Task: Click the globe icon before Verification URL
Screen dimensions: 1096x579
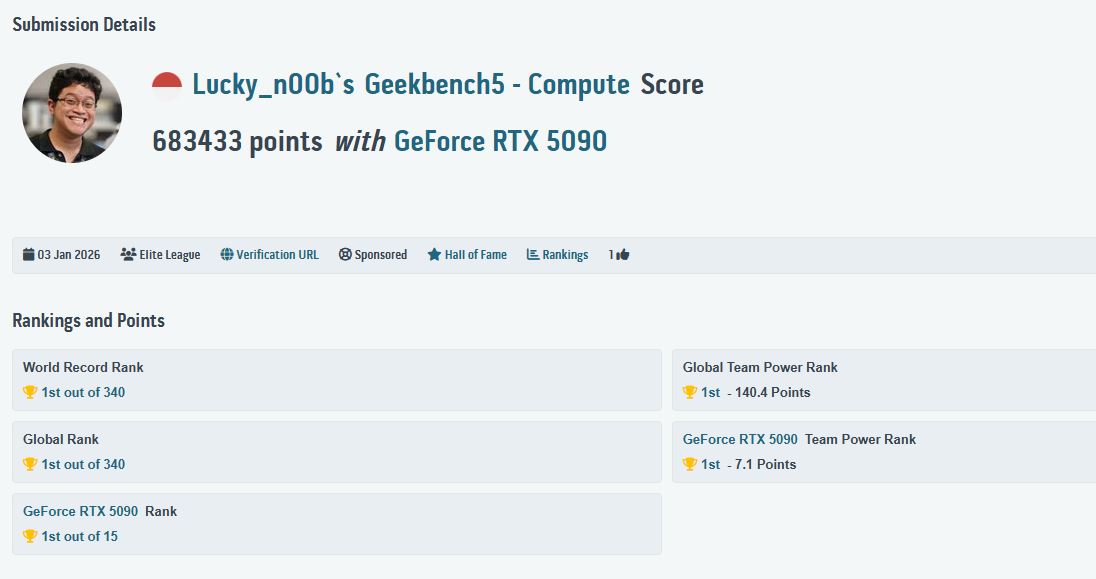Action: 230,254
